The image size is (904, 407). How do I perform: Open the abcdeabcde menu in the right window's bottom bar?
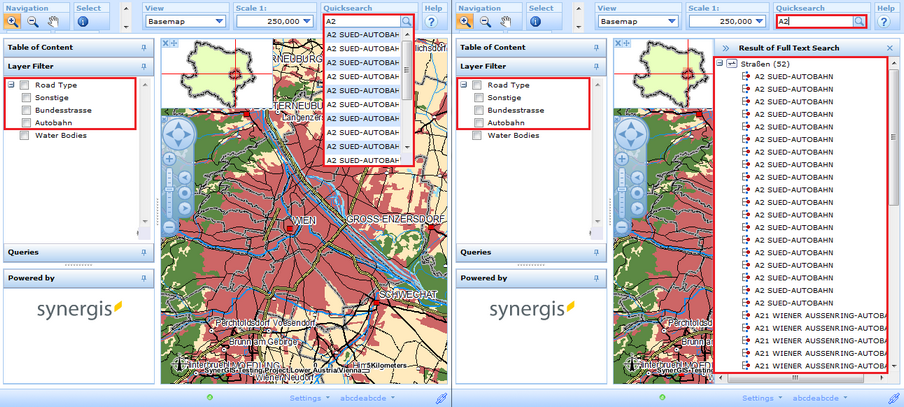pyautogui.click(x=817, y=398)
